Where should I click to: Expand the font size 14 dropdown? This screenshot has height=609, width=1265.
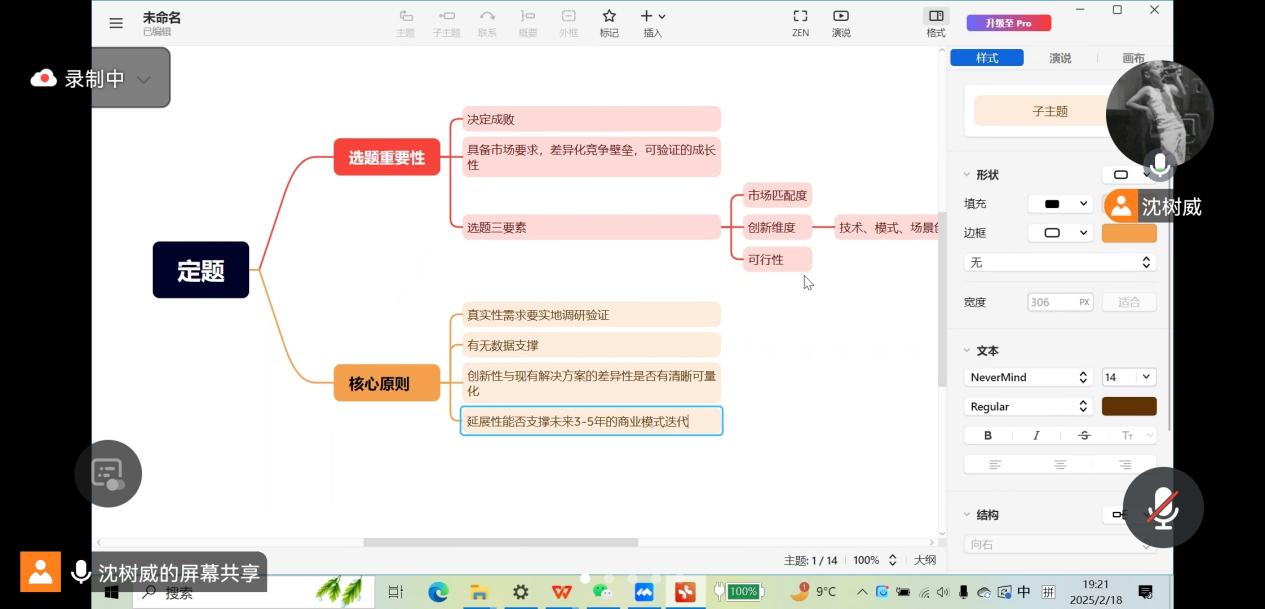pyautogui.click(x=1129, y=377)
